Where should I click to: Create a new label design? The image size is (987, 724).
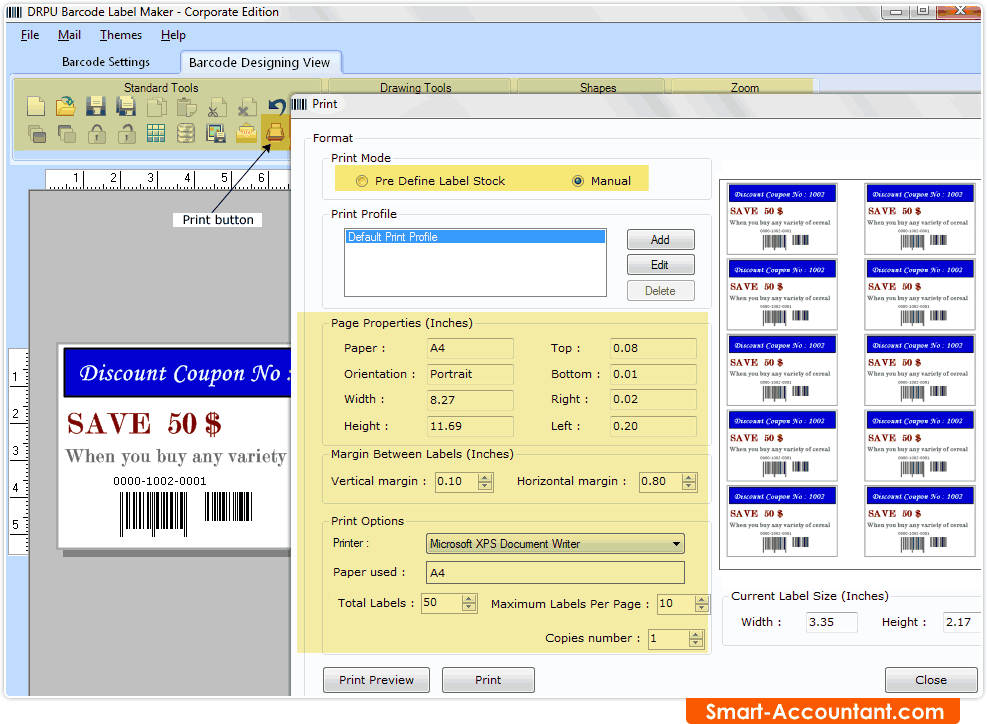point(36,106)
